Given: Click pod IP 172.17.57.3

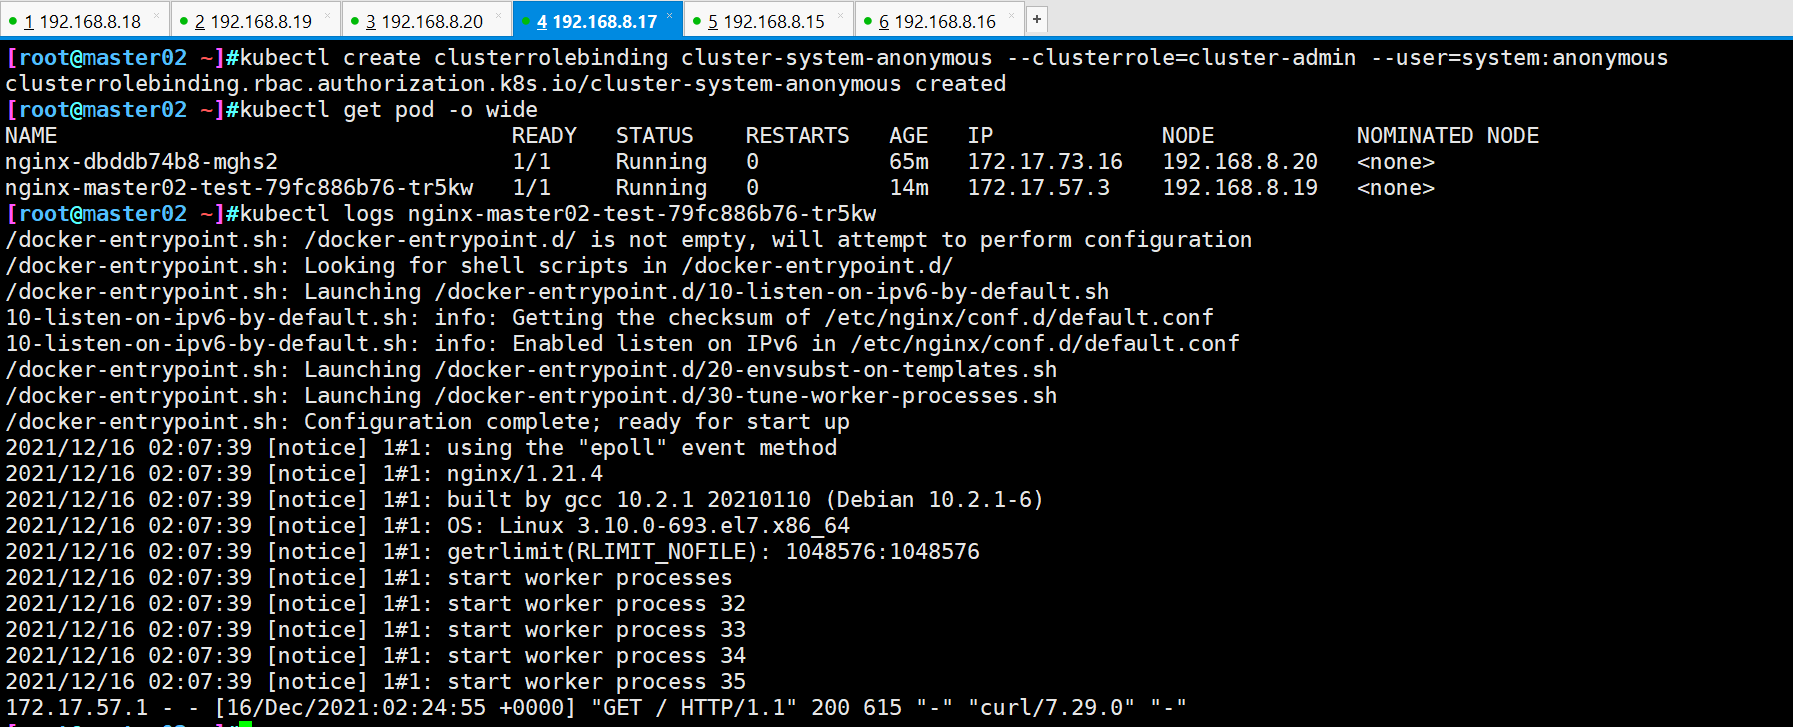Looking at the screenshot, I should pos(1038,188).
